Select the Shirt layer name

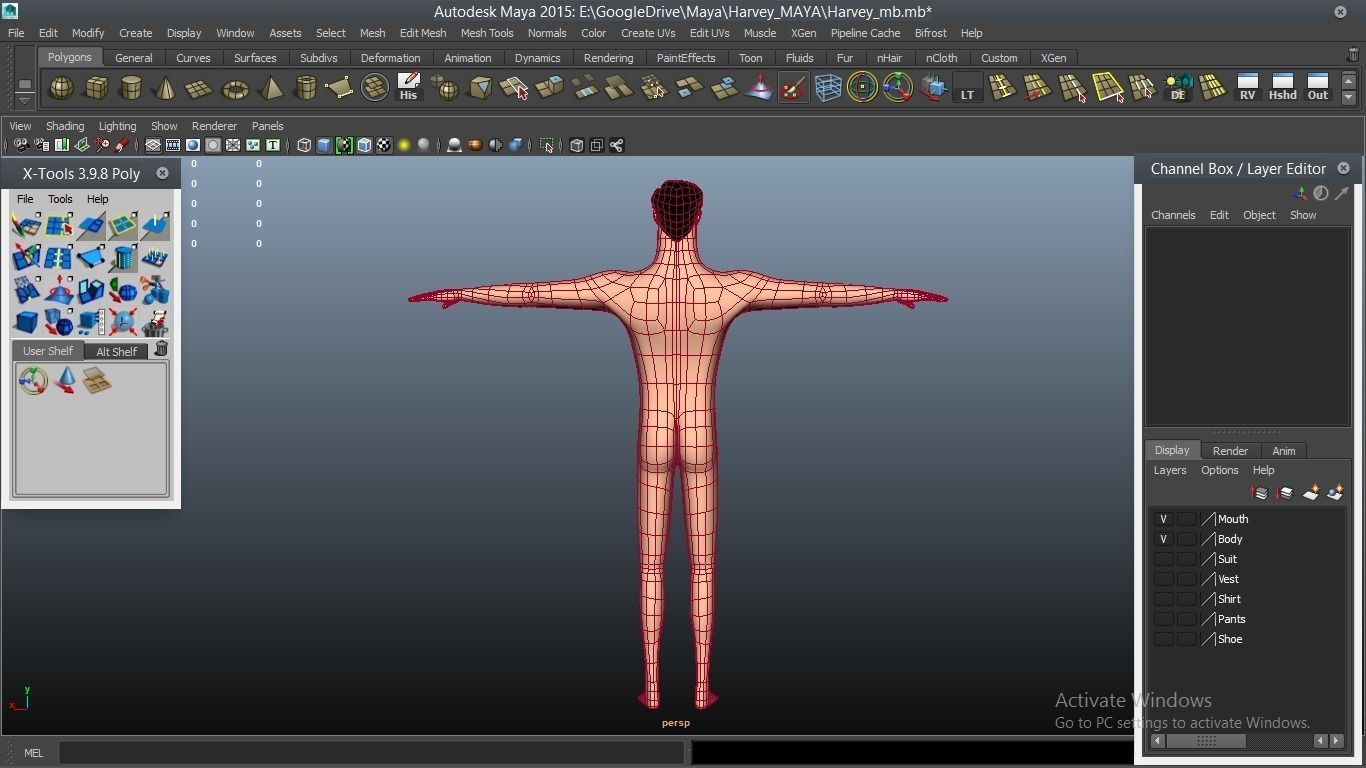tap(1229, 599)
